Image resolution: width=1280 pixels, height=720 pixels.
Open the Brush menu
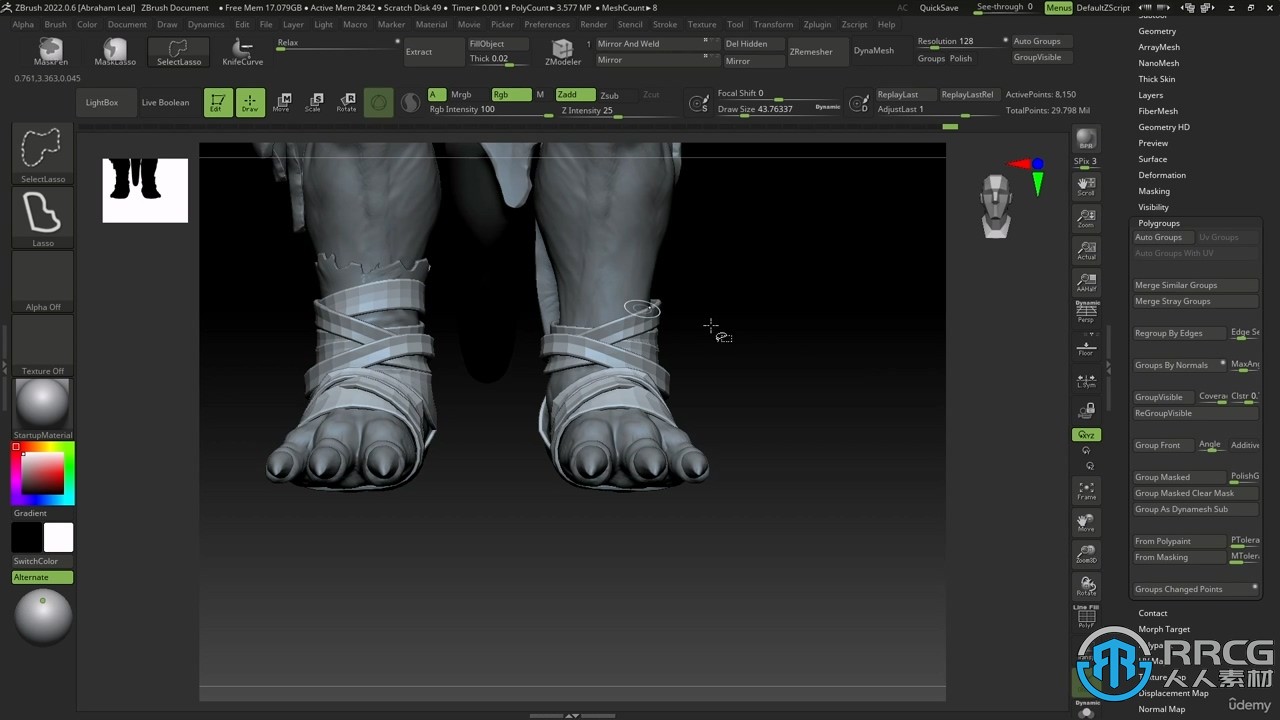(55, 24)
